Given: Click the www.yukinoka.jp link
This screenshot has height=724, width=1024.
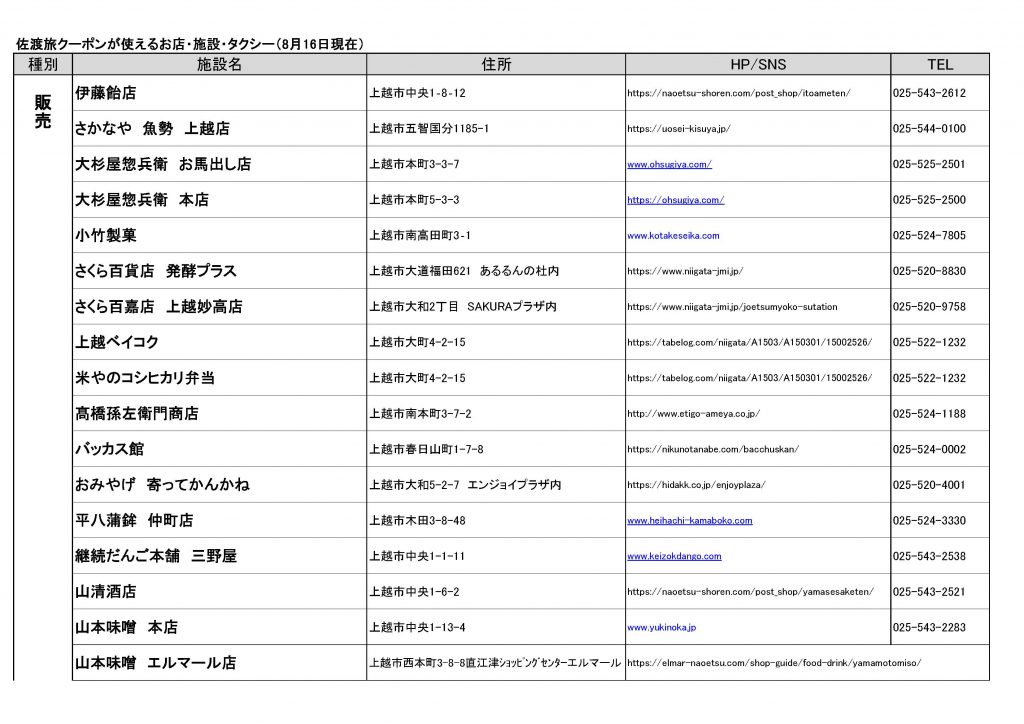Looking at the screenshot, I should 661,627.
